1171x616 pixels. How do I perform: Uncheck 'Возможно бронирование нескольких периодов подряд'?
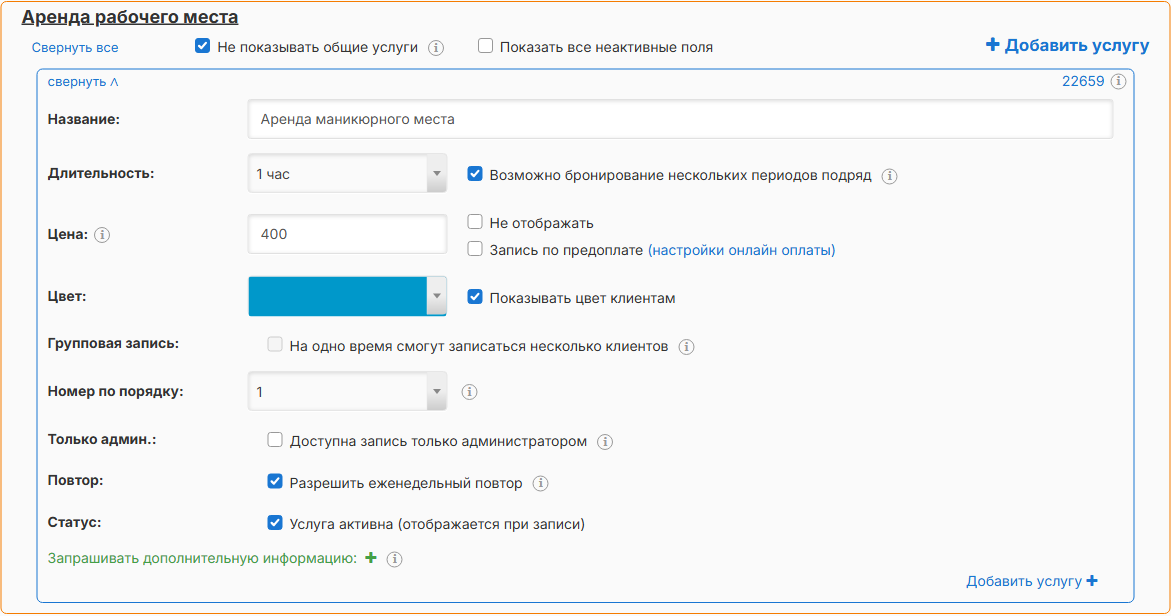pos(475,174)
